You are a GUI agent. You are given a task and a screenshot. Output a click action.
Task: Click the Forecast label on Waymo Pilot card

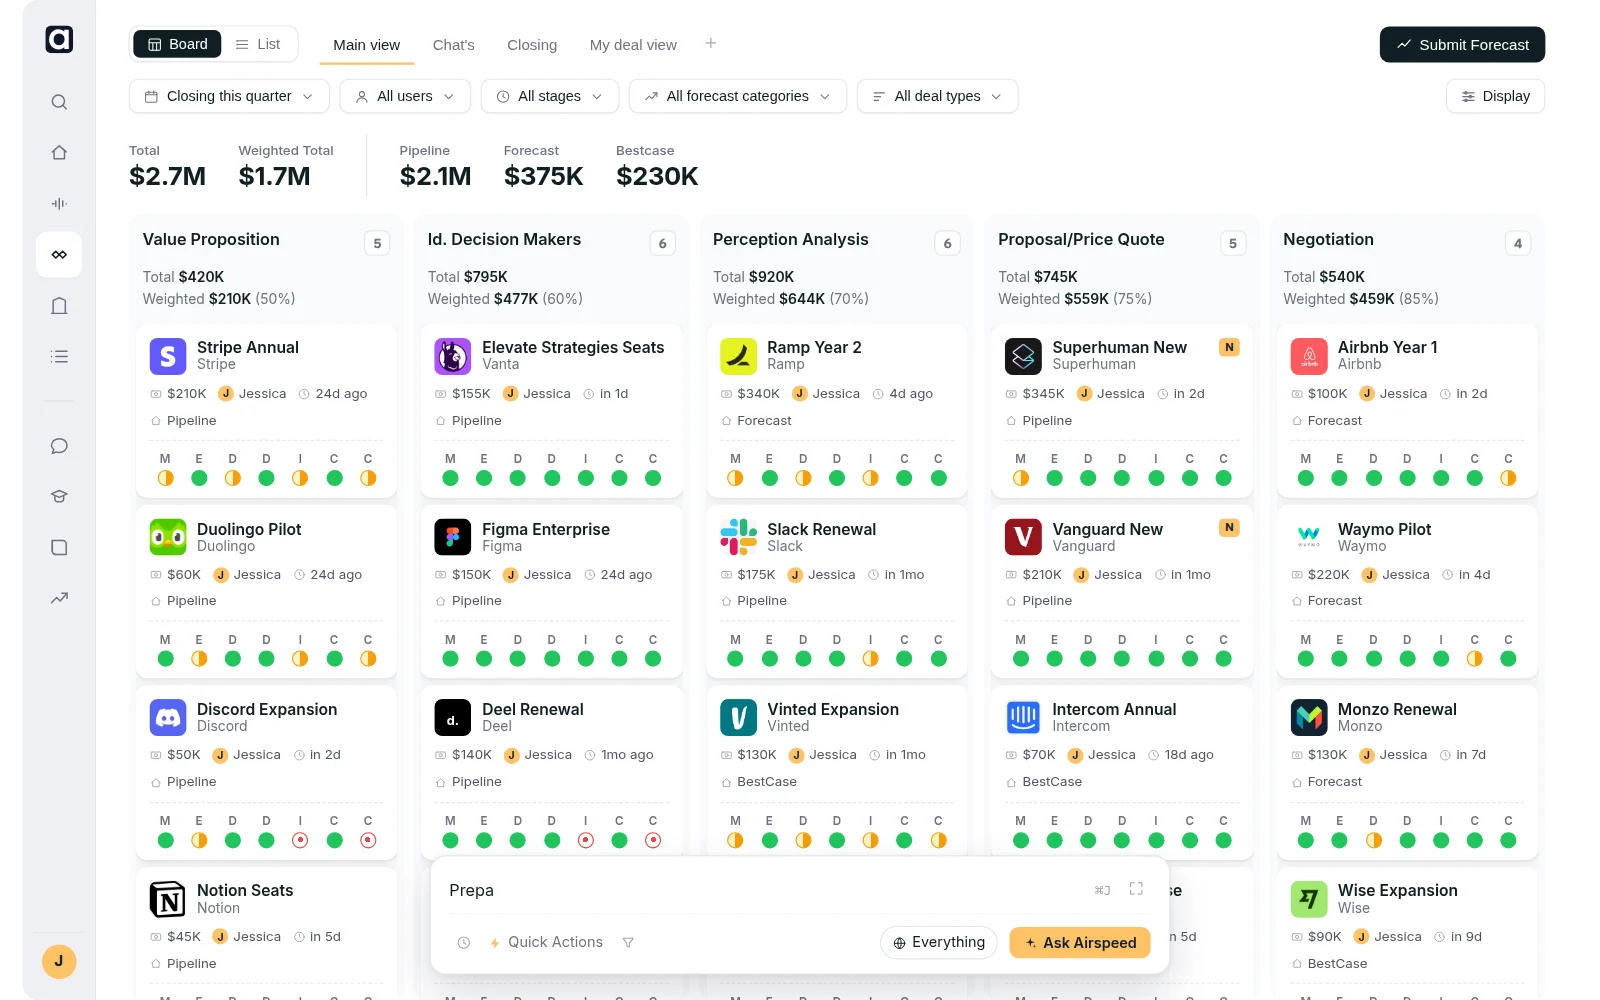[1335, 601]
